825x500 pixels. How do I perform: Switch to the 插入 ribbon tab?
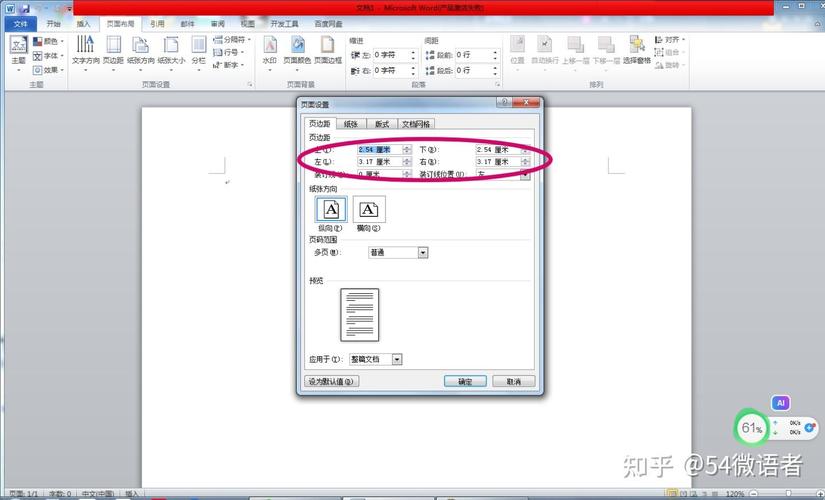pos(83,24)
